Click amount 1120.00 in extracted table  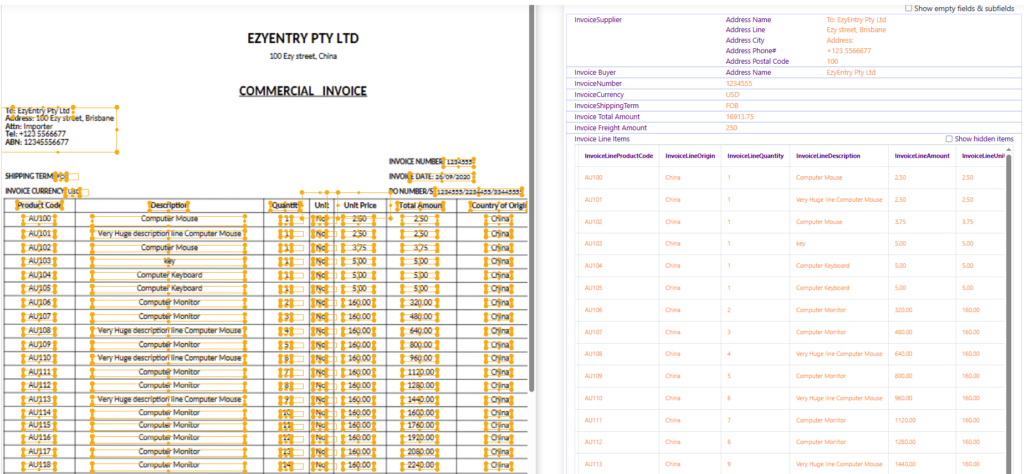(904, 421)
